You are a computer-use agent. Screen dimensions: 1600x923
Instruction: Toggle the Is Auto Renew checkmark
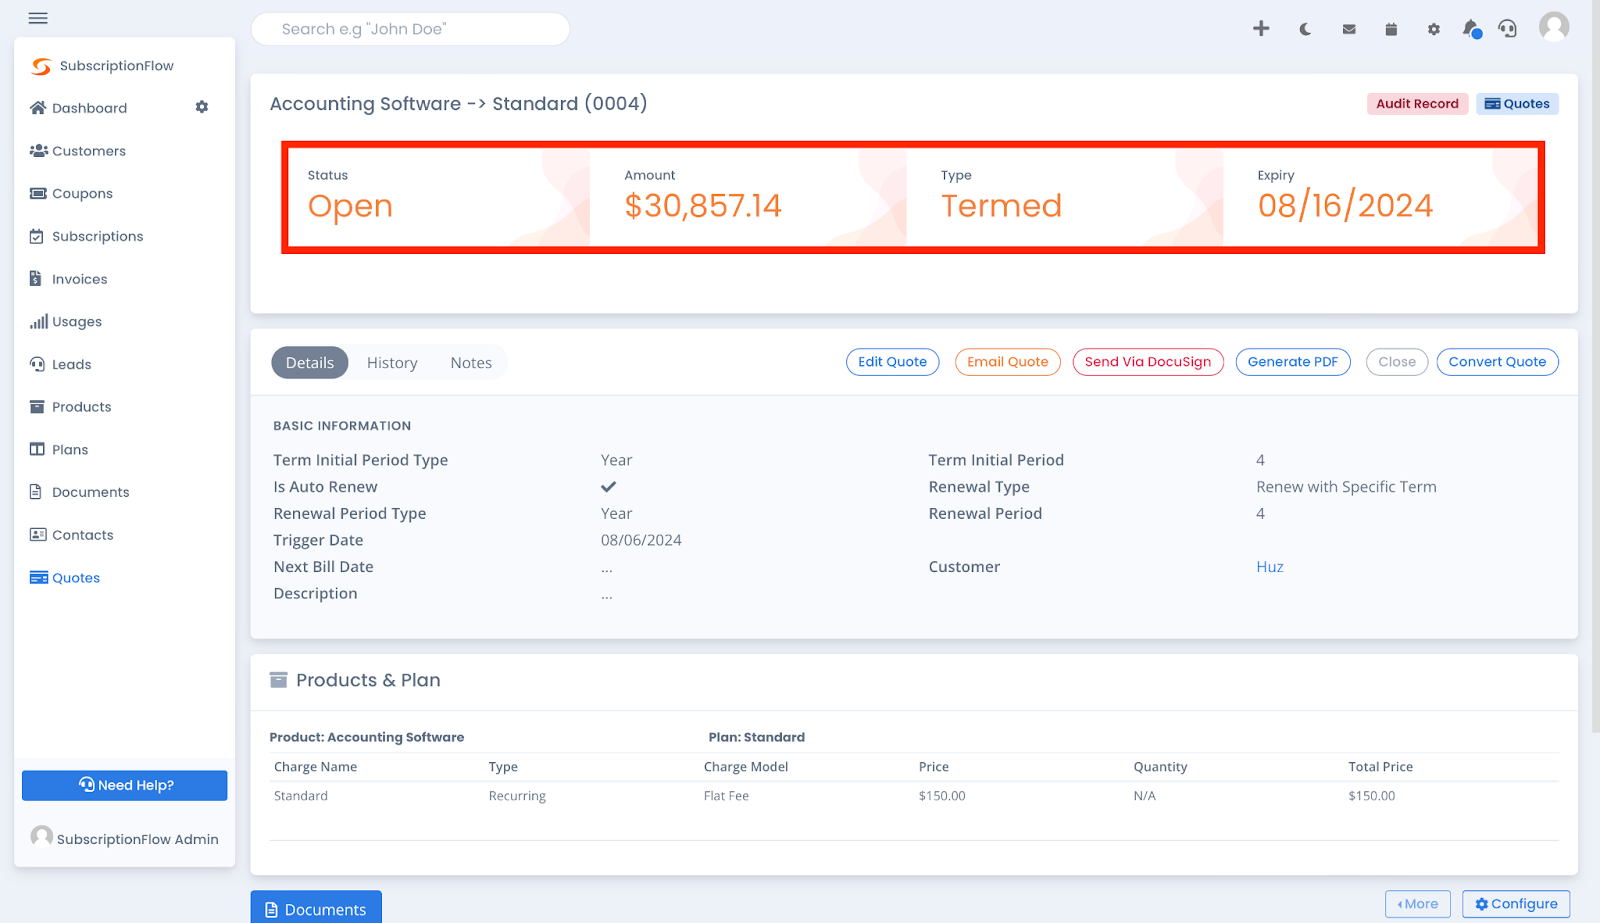(x=608, y=487)
